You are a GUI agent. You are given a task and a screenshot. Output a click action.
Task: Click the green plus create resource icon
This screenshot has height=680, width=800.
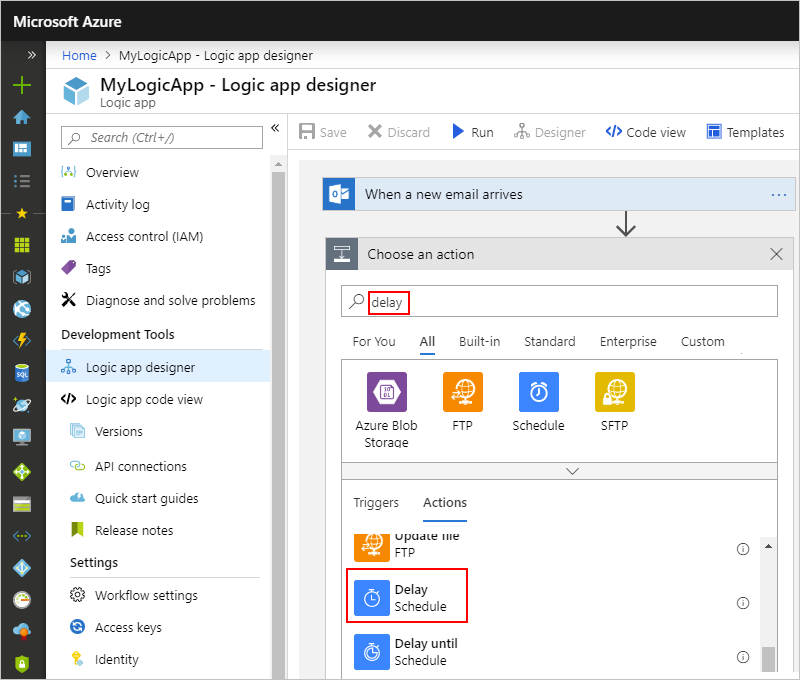pos(21,85)
